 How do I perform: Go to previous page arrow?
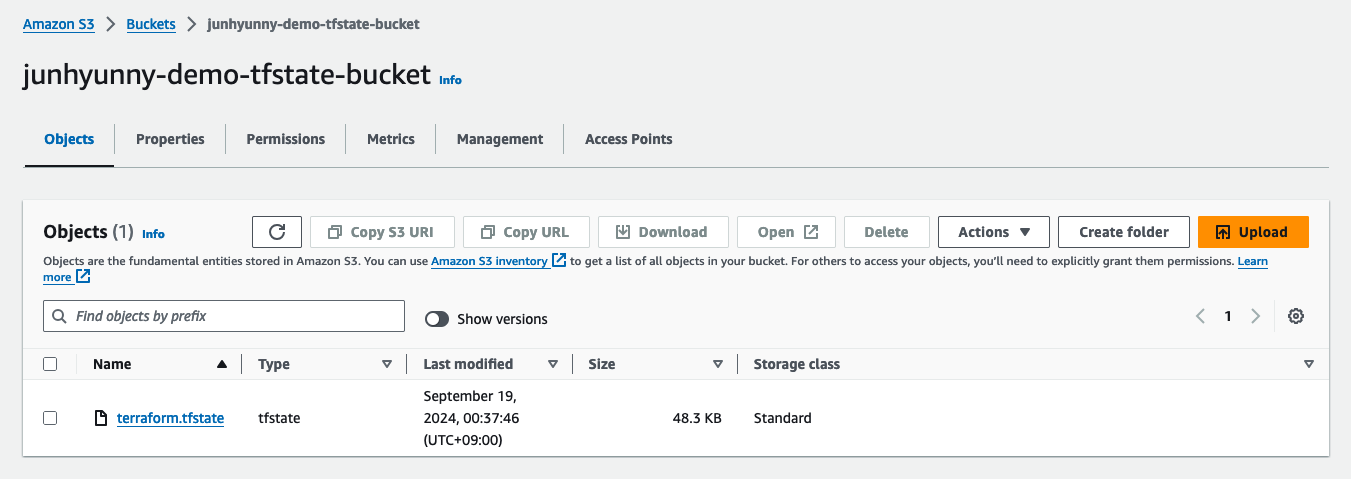point(1201,316)
